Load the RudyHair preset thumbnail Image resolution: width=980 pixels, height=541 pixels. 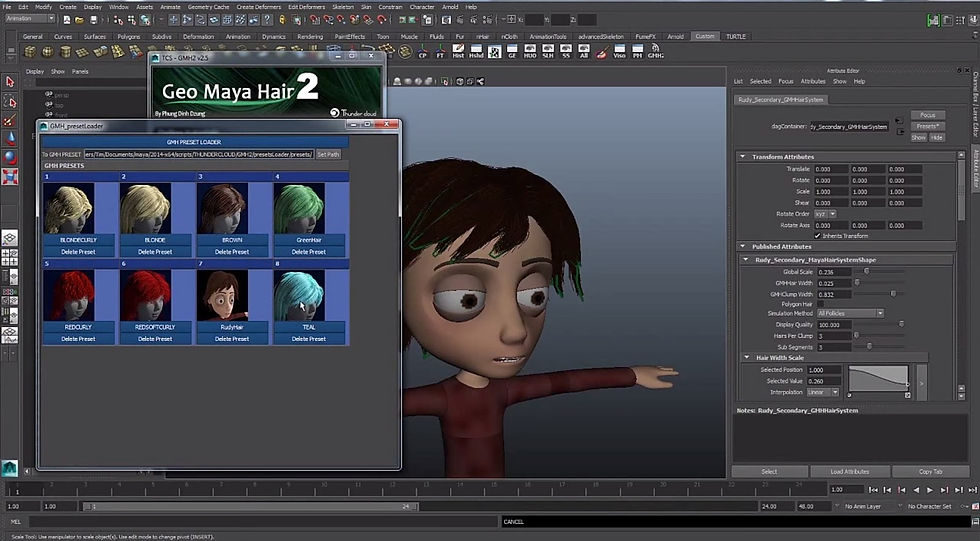point(222,295)
